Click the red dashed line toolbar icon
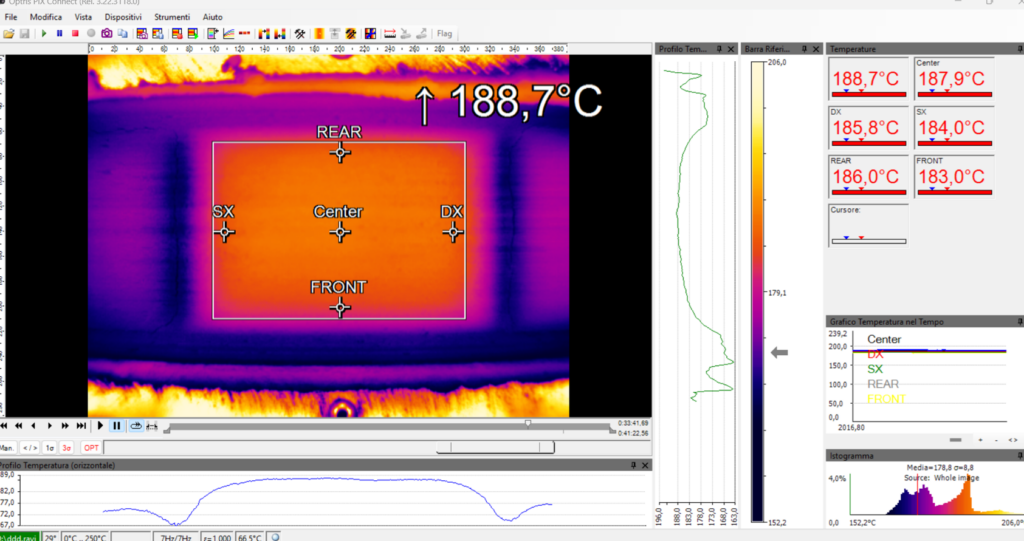 (x=244, y=33)
